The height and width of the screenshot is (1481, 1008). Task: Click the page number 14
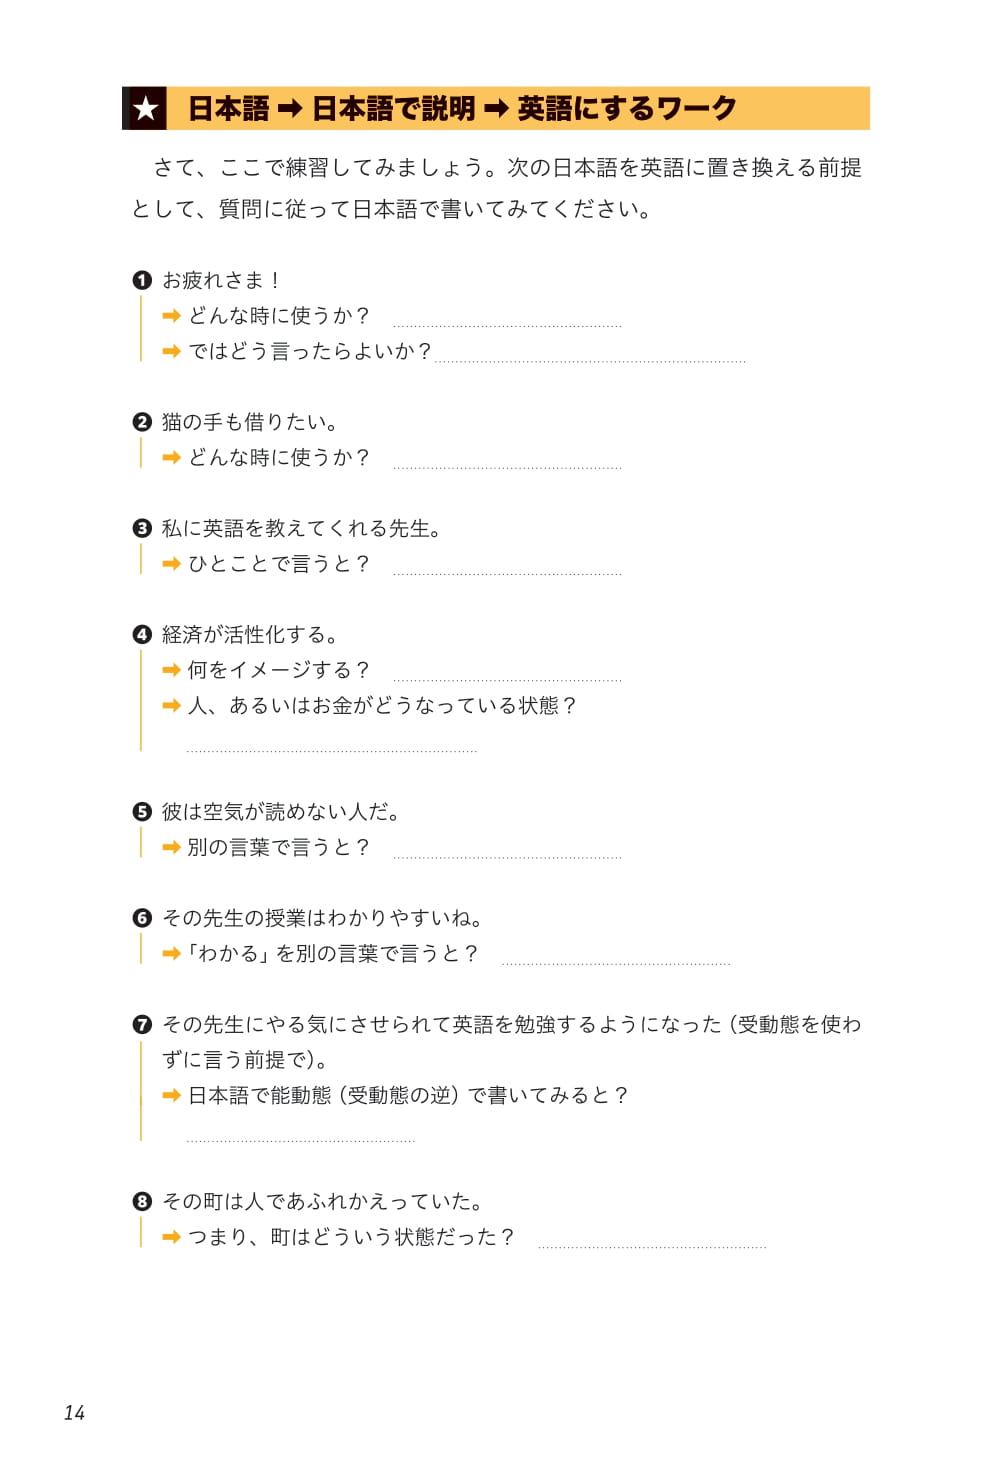point(74,1413)
